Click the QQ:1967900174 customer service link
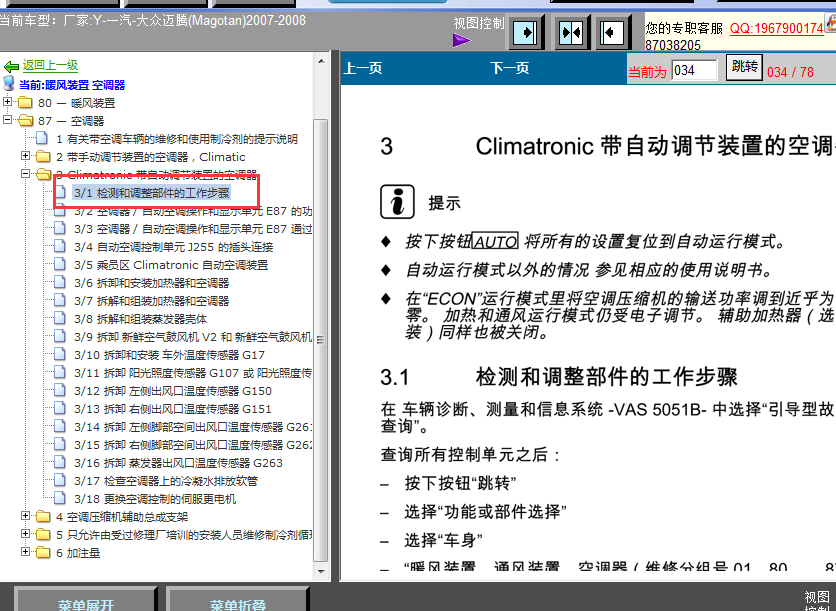Screen dimensions: 836x611 click(x=776, y=28)
